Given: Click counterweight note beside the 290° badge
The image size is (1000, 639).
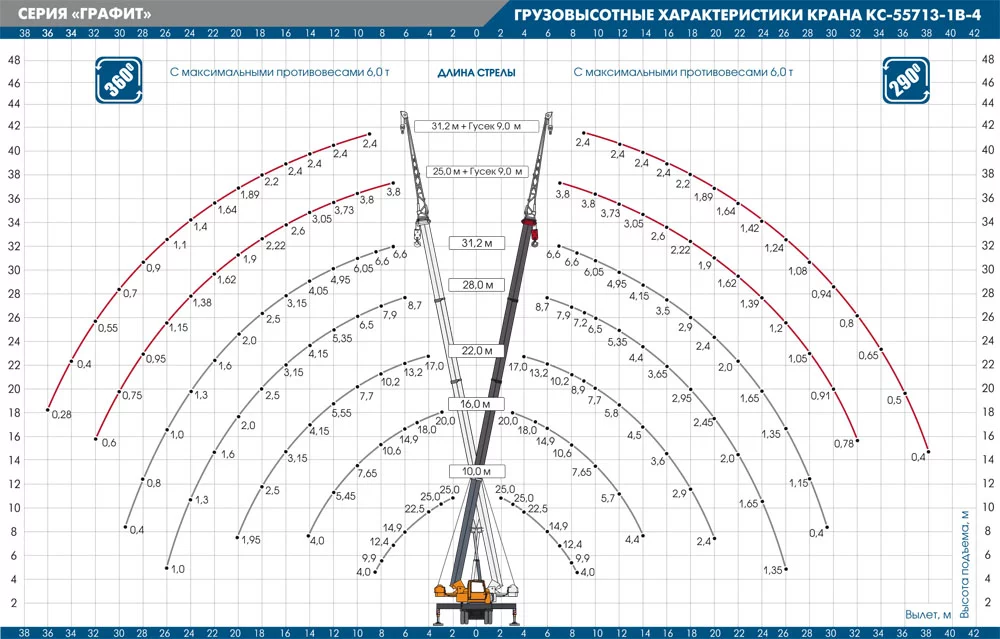Looking at the screenshot, I should tap(683, 72).
